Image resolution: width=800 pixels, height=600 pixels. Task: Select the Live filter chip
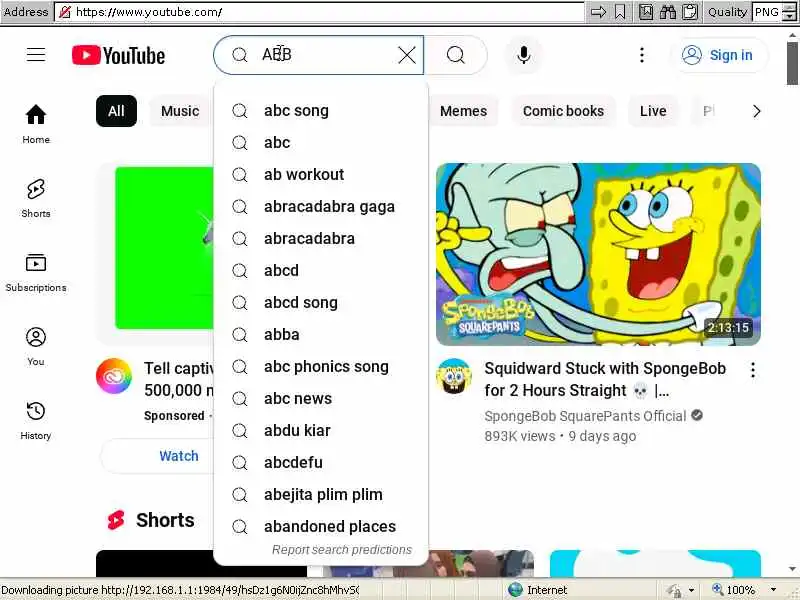click(653, 111)
